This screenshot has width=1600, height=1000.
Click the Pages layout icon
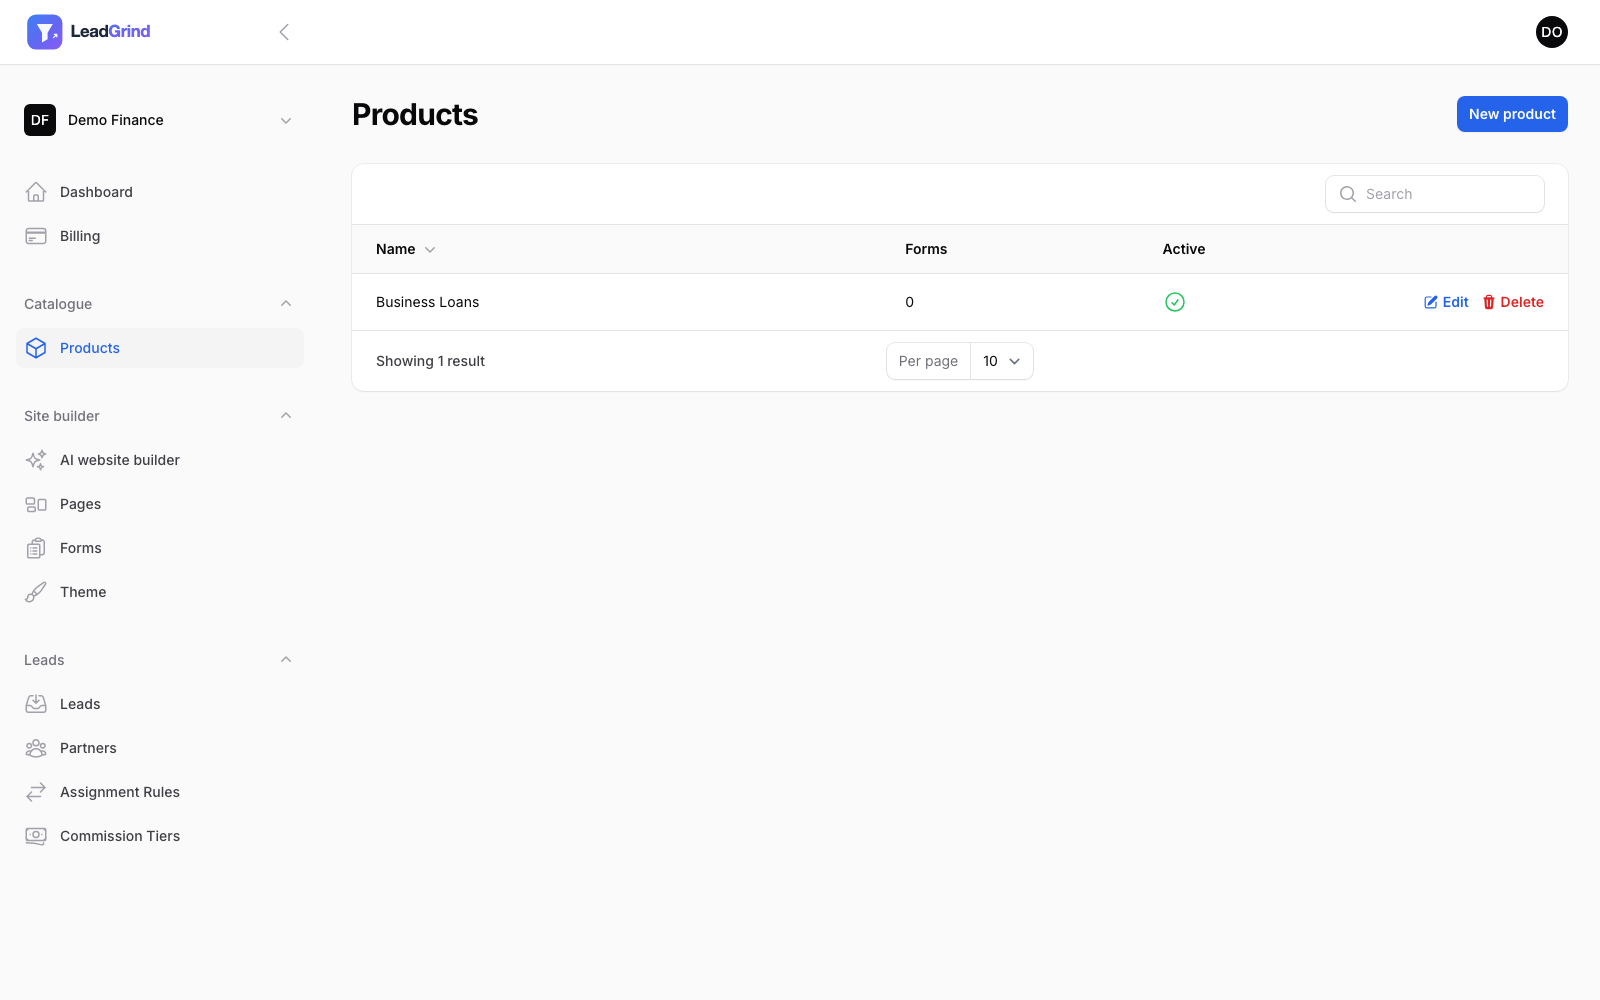(x=36, y=504)
